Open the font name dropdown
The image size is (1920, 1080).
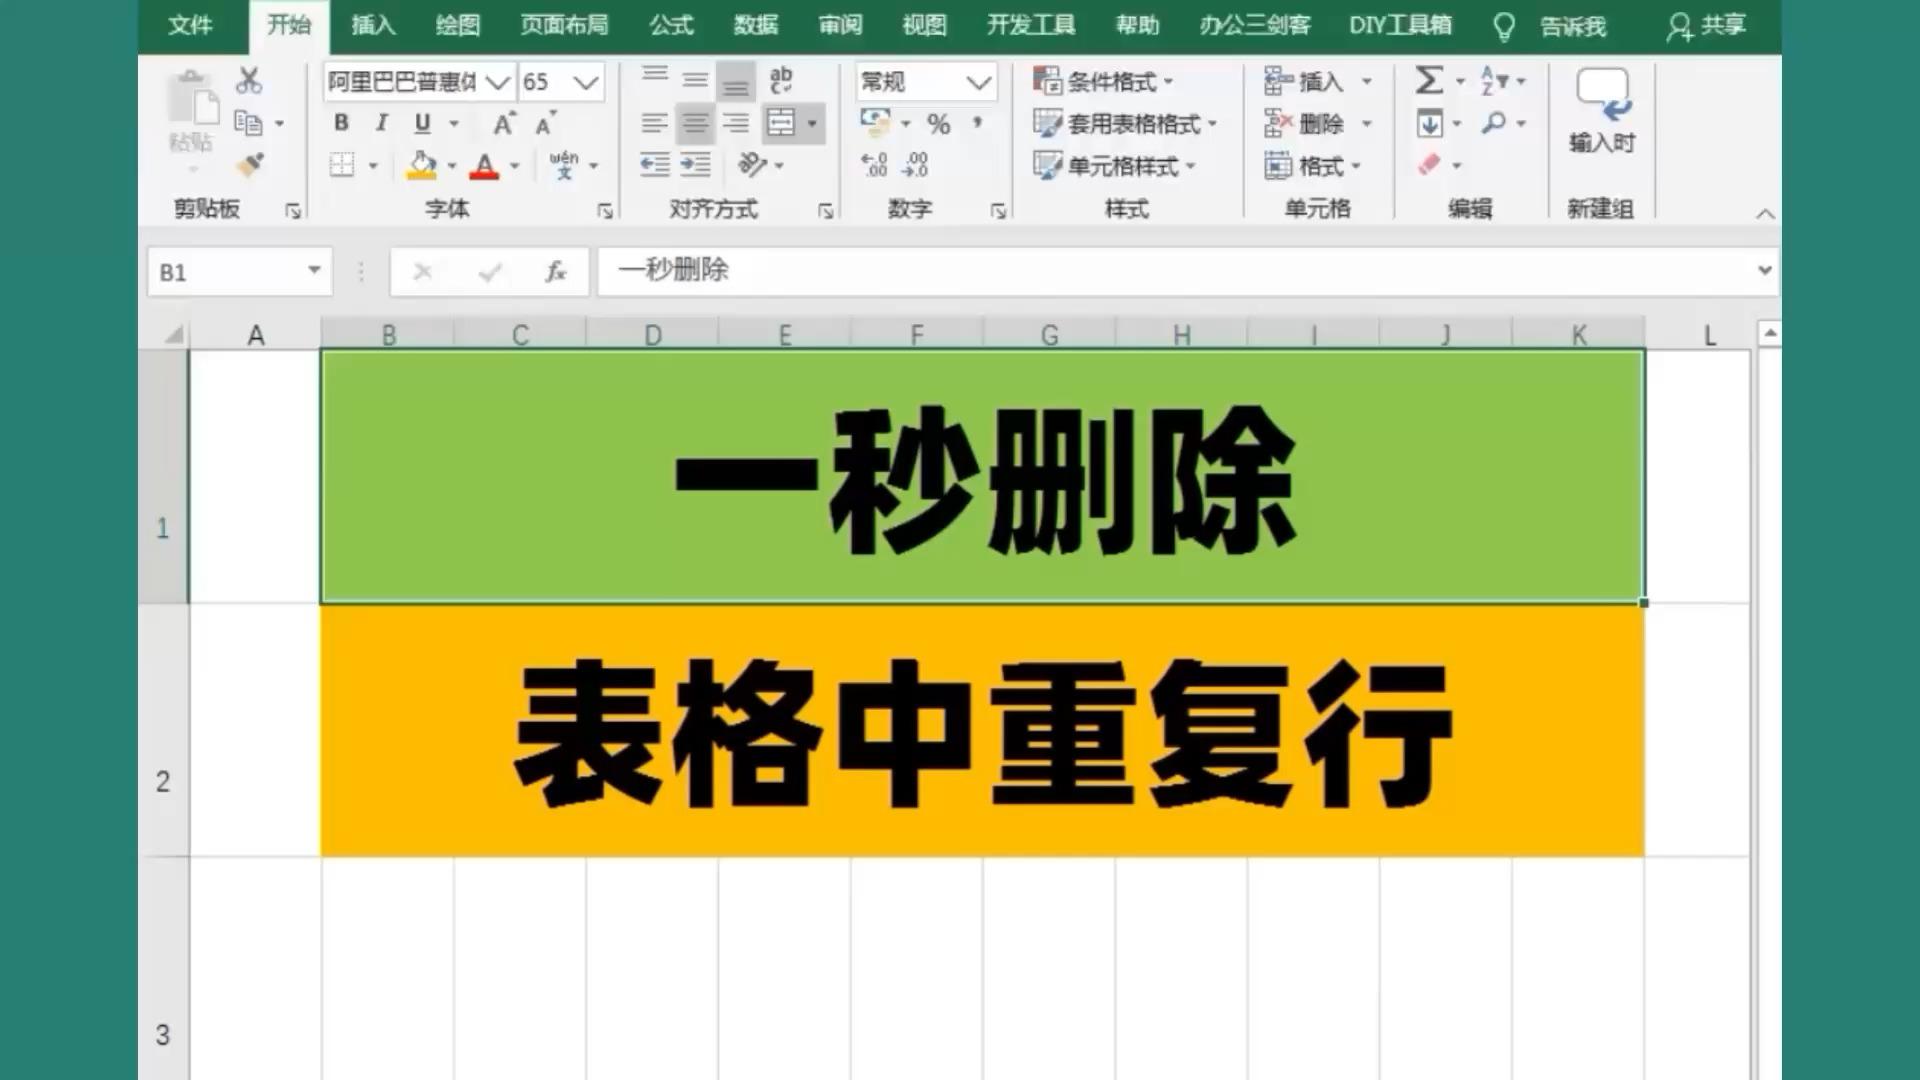click(x=498, y=82)
